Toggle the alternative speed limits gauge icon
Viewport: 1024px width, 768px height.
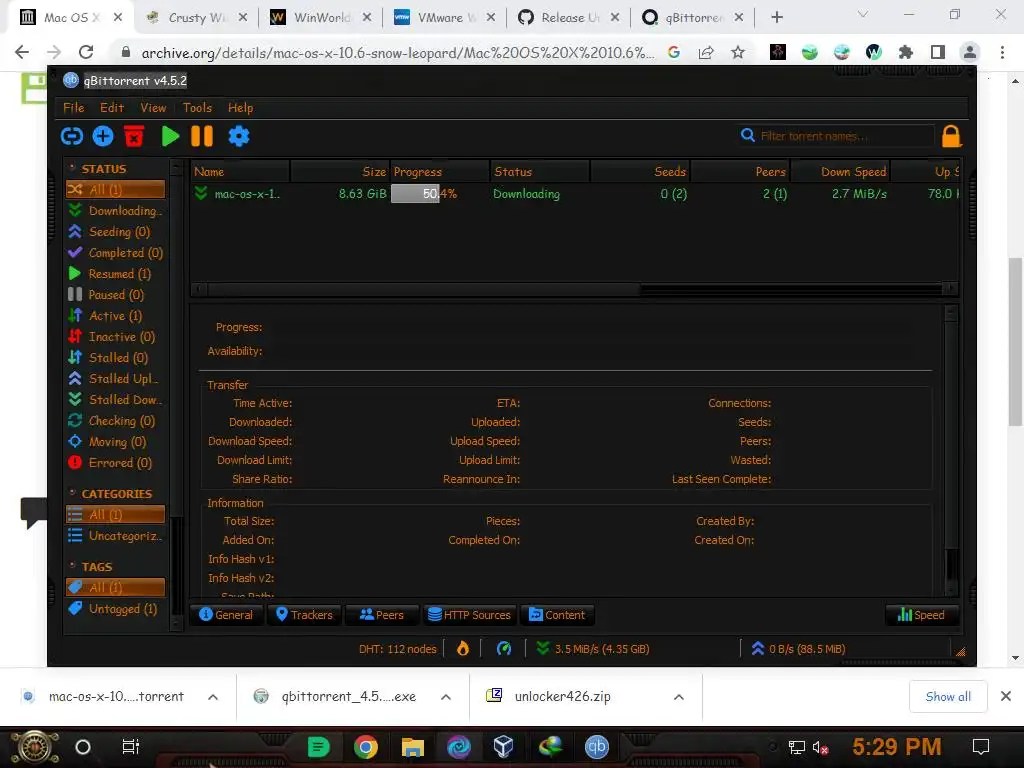pos(504,648)
